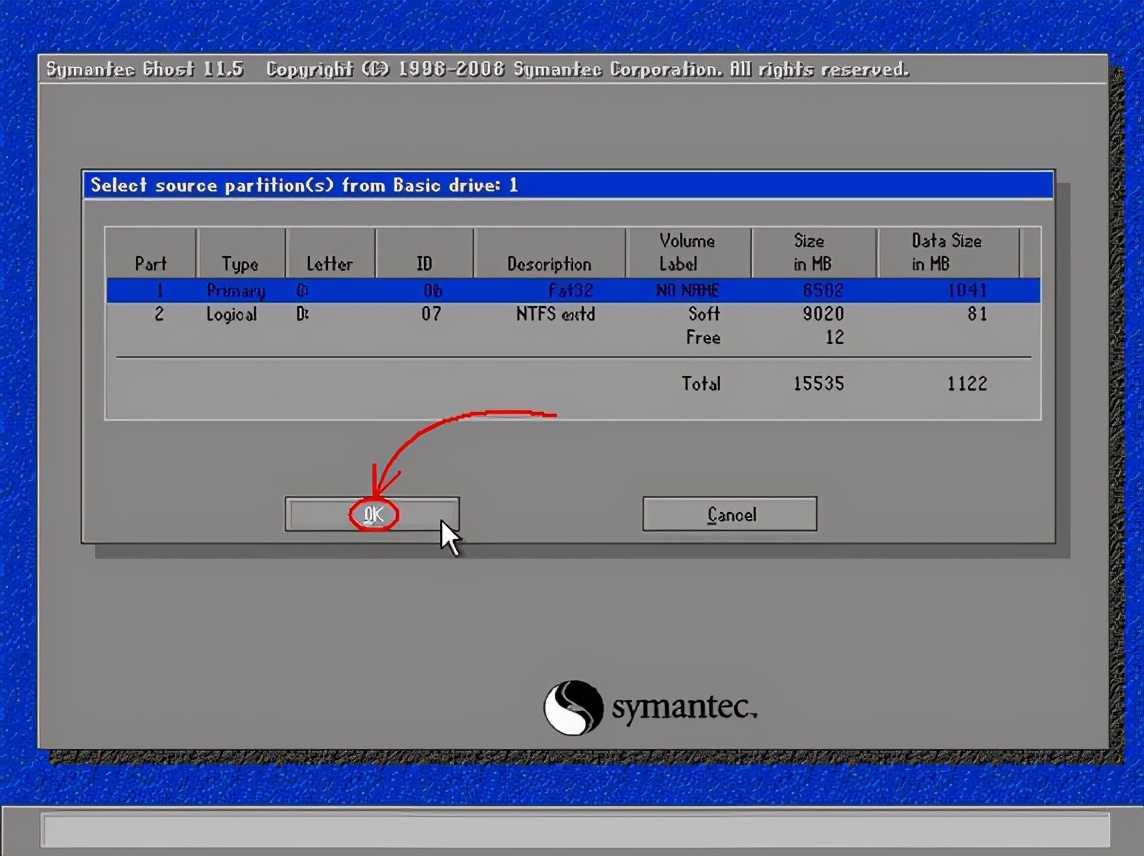Click the Soft volume label cell
Image resolution: width=1144 pixels, height=856 pixels.
pos(704,314)
